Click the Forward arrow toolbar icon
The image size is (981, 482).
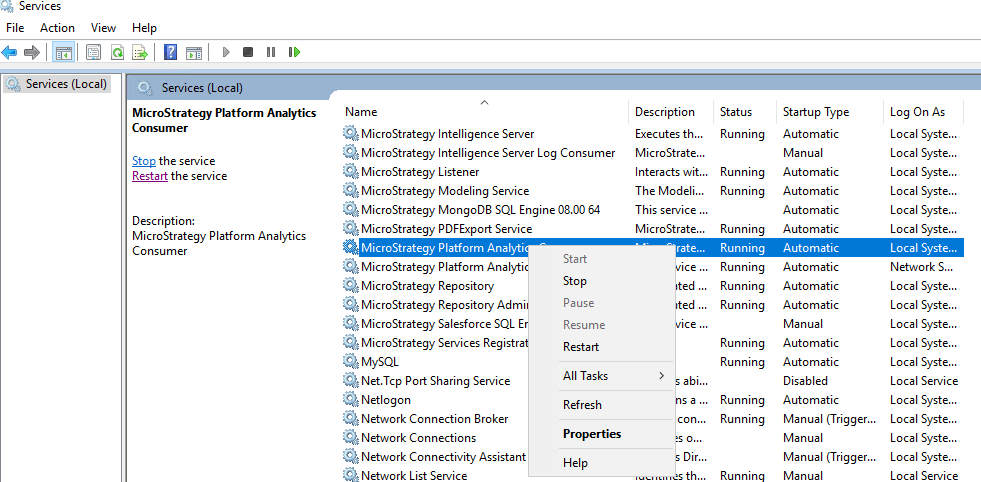tap(32, 52)
